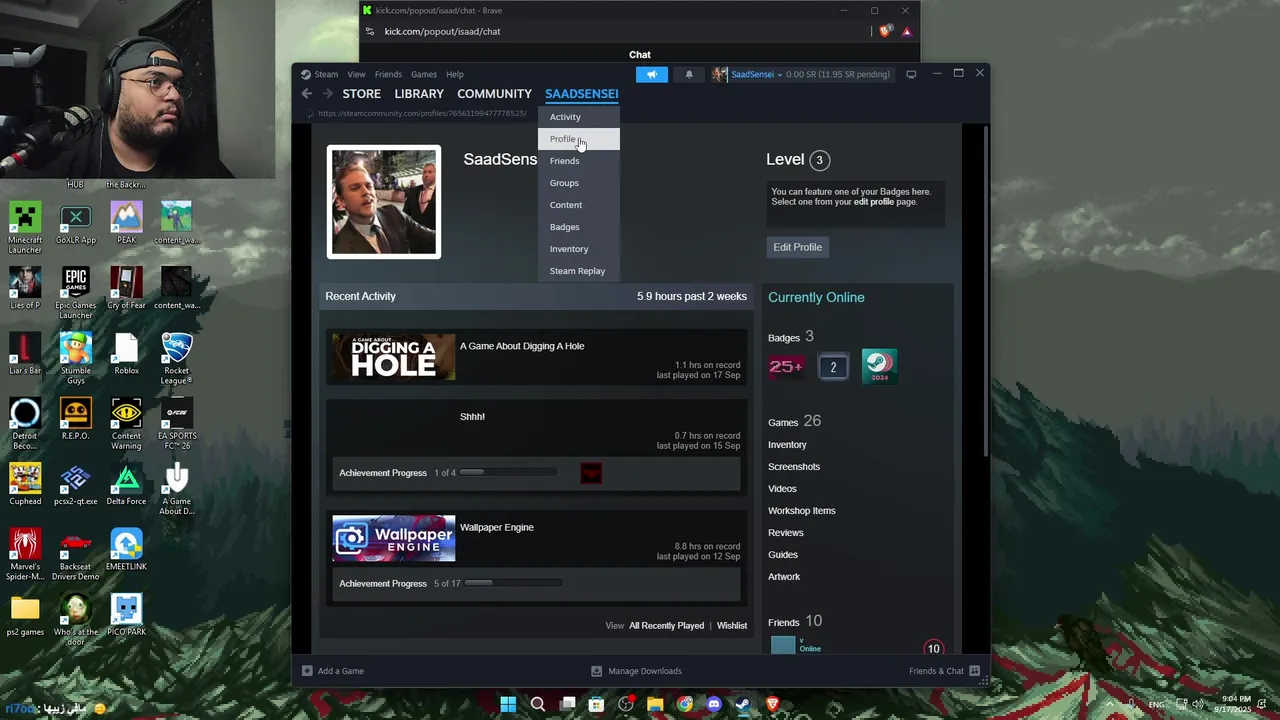Select Steam Replay from dropdown menu
This screenshot has width=1280, height=720.
579,271
